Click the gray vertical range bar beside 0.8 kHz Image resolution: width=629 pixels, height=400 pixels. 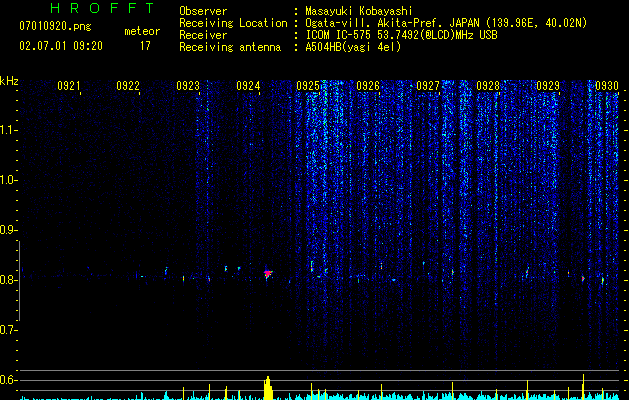[20, 281]
